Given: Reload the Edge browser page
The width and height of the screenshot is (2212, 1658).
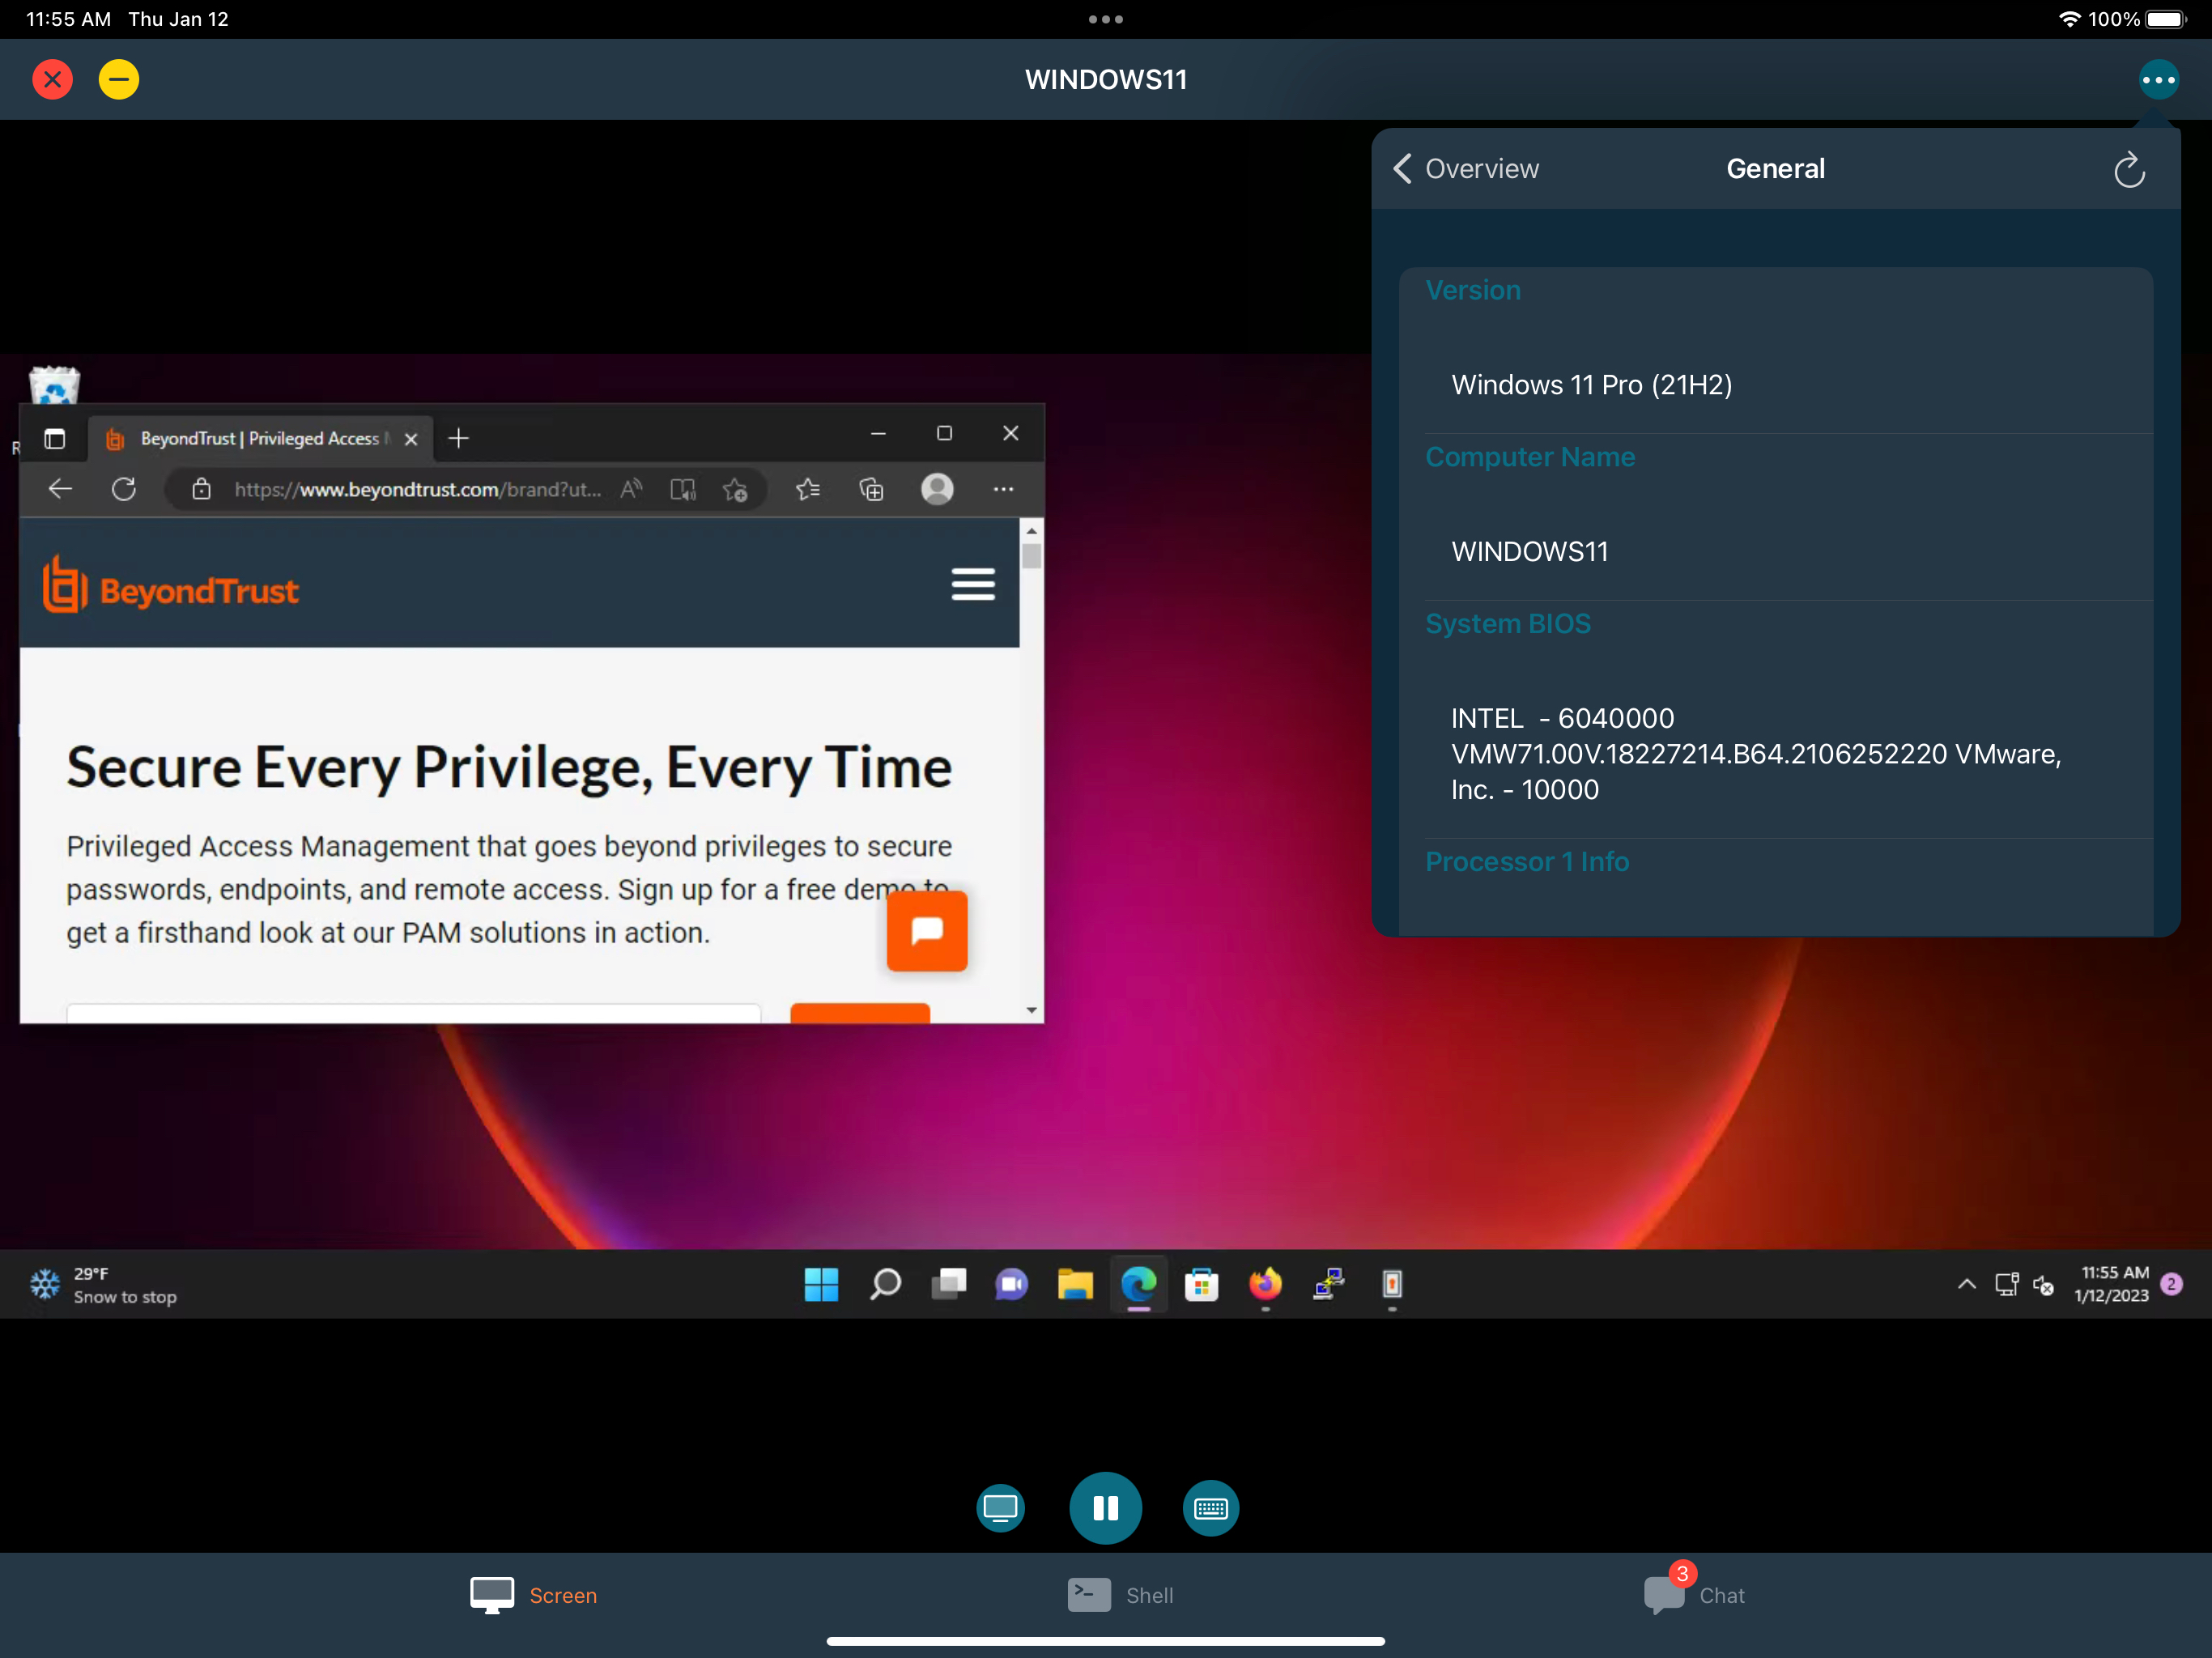Looking at the screenshot, I should point(124,489).
